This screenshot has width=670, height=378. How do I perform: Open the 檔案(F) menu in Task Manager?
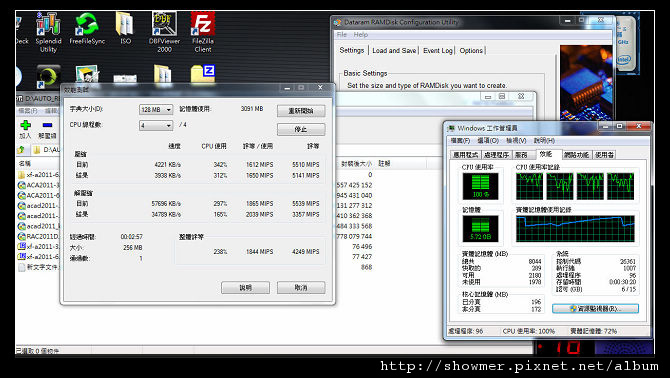click(460, 141)
